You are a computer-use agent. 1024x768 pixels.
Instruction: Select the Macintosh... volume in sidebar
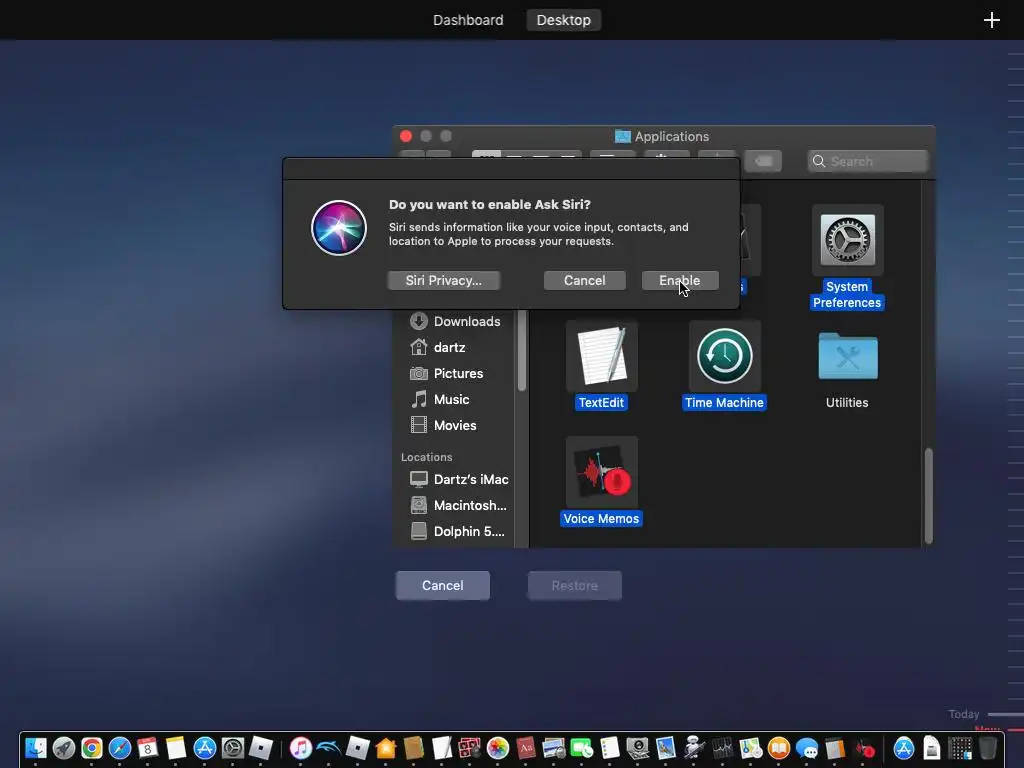tap(457, 505)
